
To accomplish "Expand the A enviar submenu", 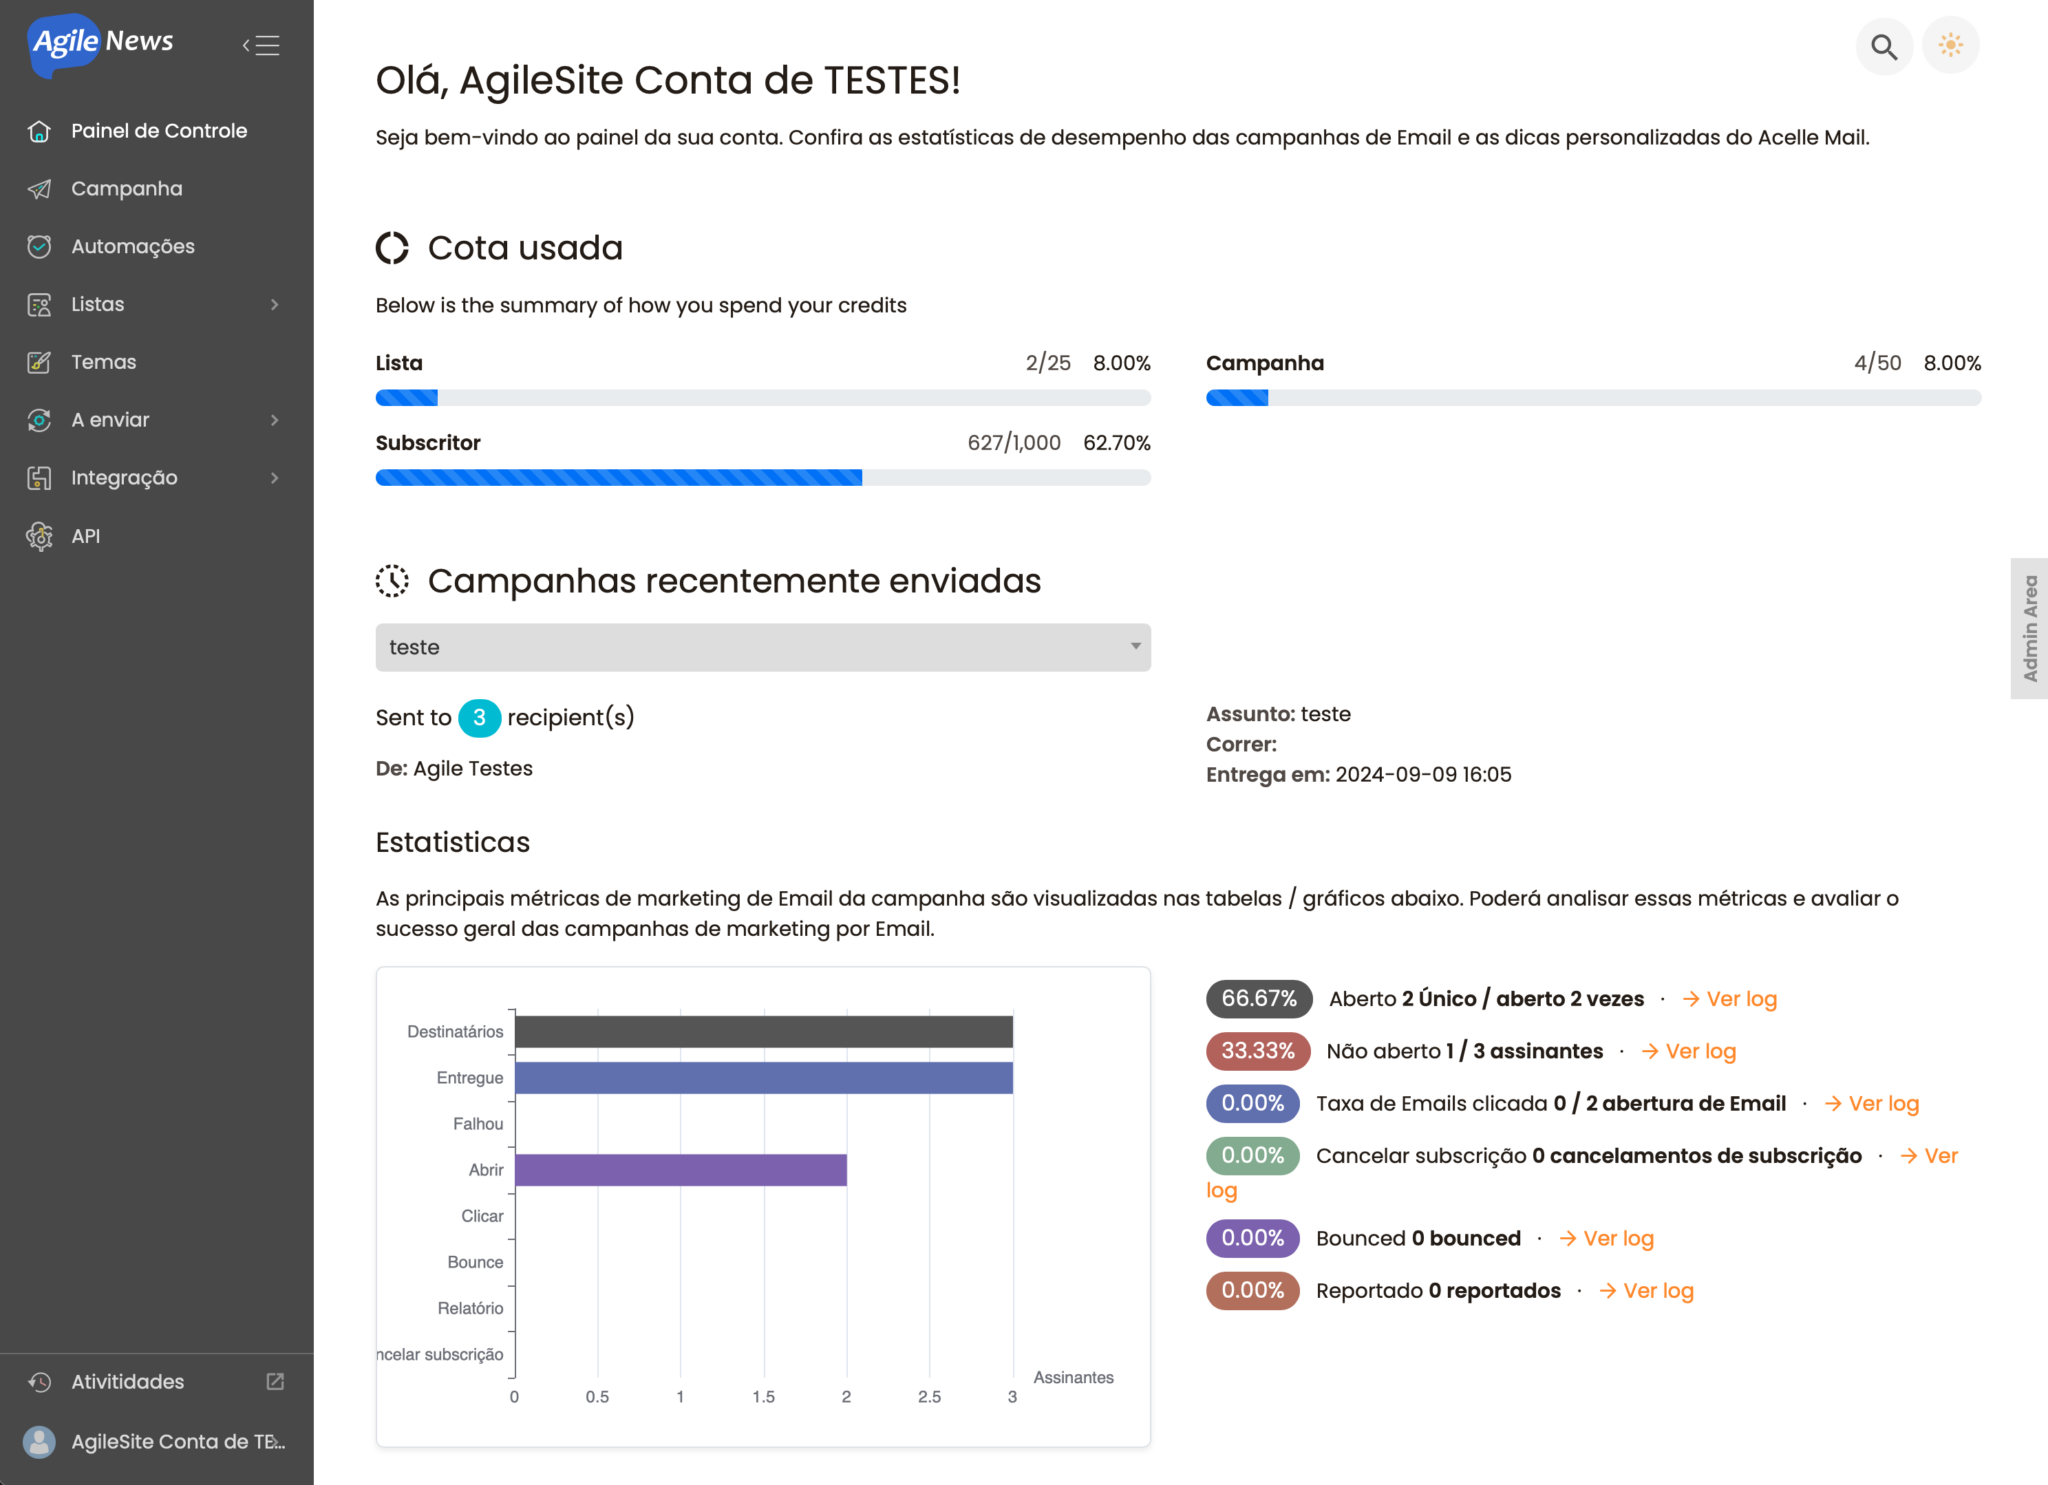I will coord(275,420).
